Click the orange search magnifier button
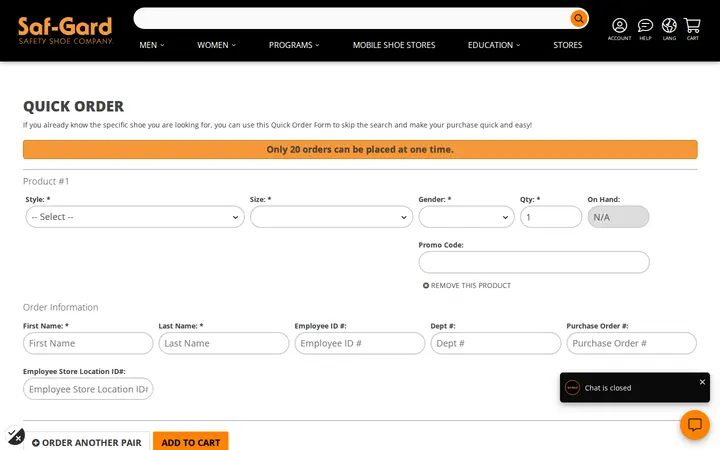 579,18
